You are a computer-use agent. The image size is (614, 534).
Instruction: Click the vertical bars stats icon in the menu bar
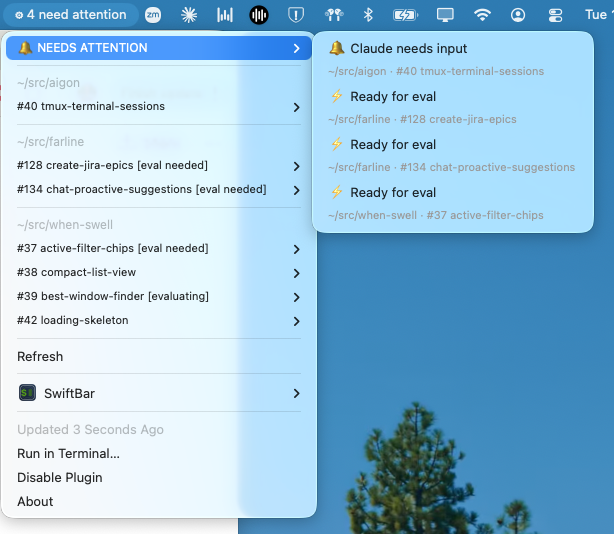point(225,15)
